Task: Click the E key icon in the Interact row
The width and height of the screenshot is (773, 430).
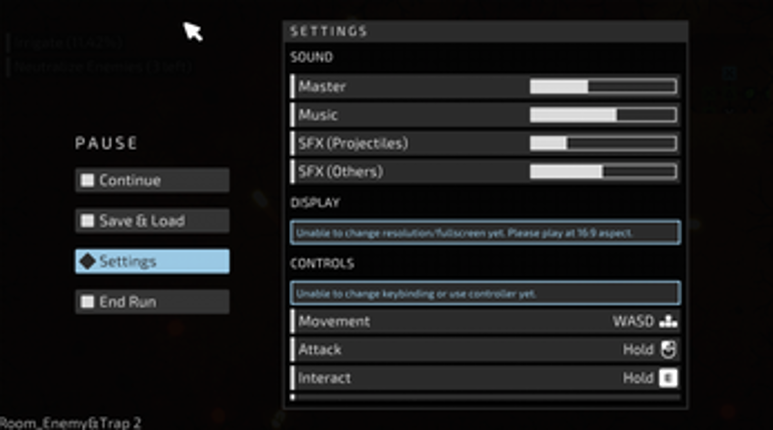Action: (x=668, y=378)
